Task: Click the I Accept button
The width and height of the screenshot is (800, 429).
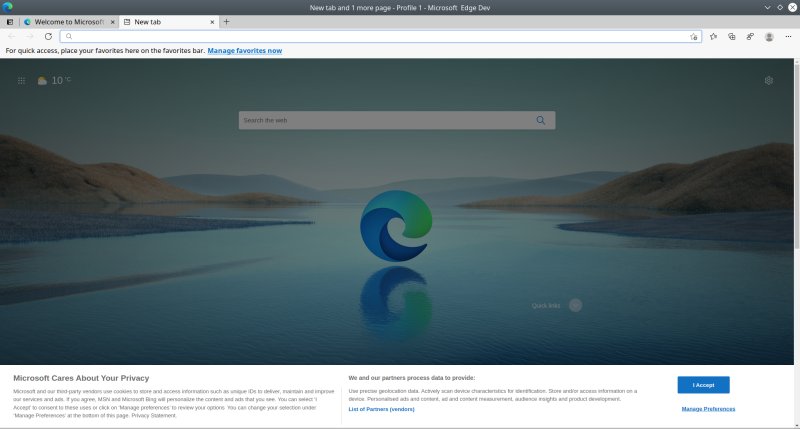Action: [704, 385]
